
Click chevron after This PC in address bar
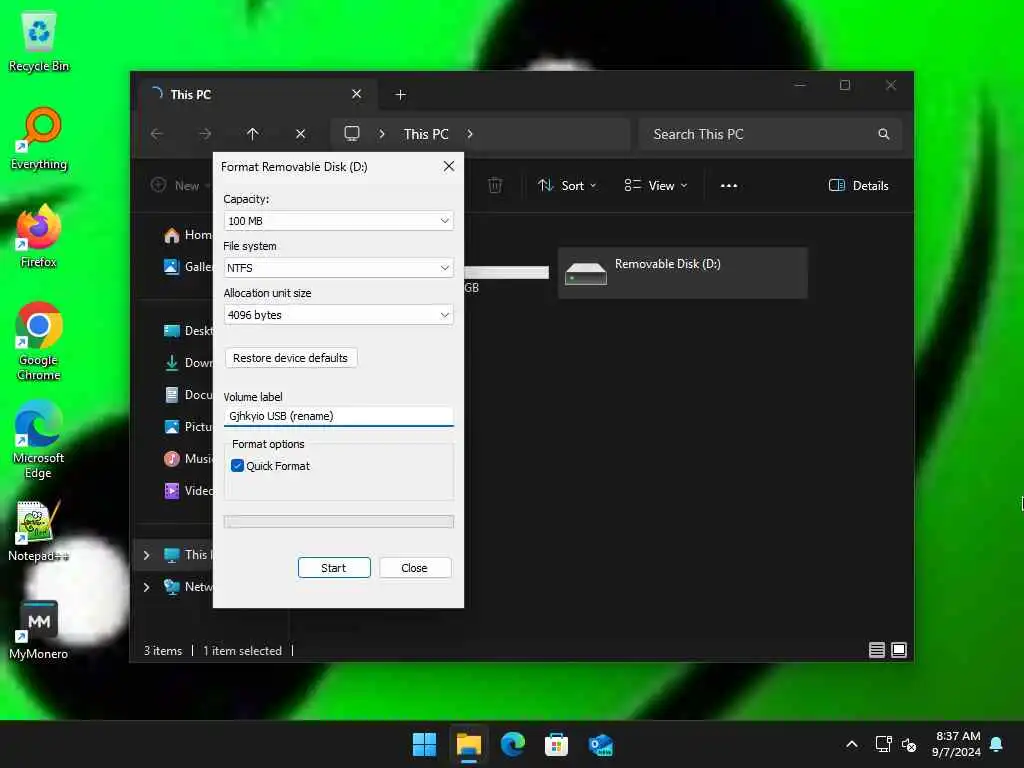coord(470,134)
